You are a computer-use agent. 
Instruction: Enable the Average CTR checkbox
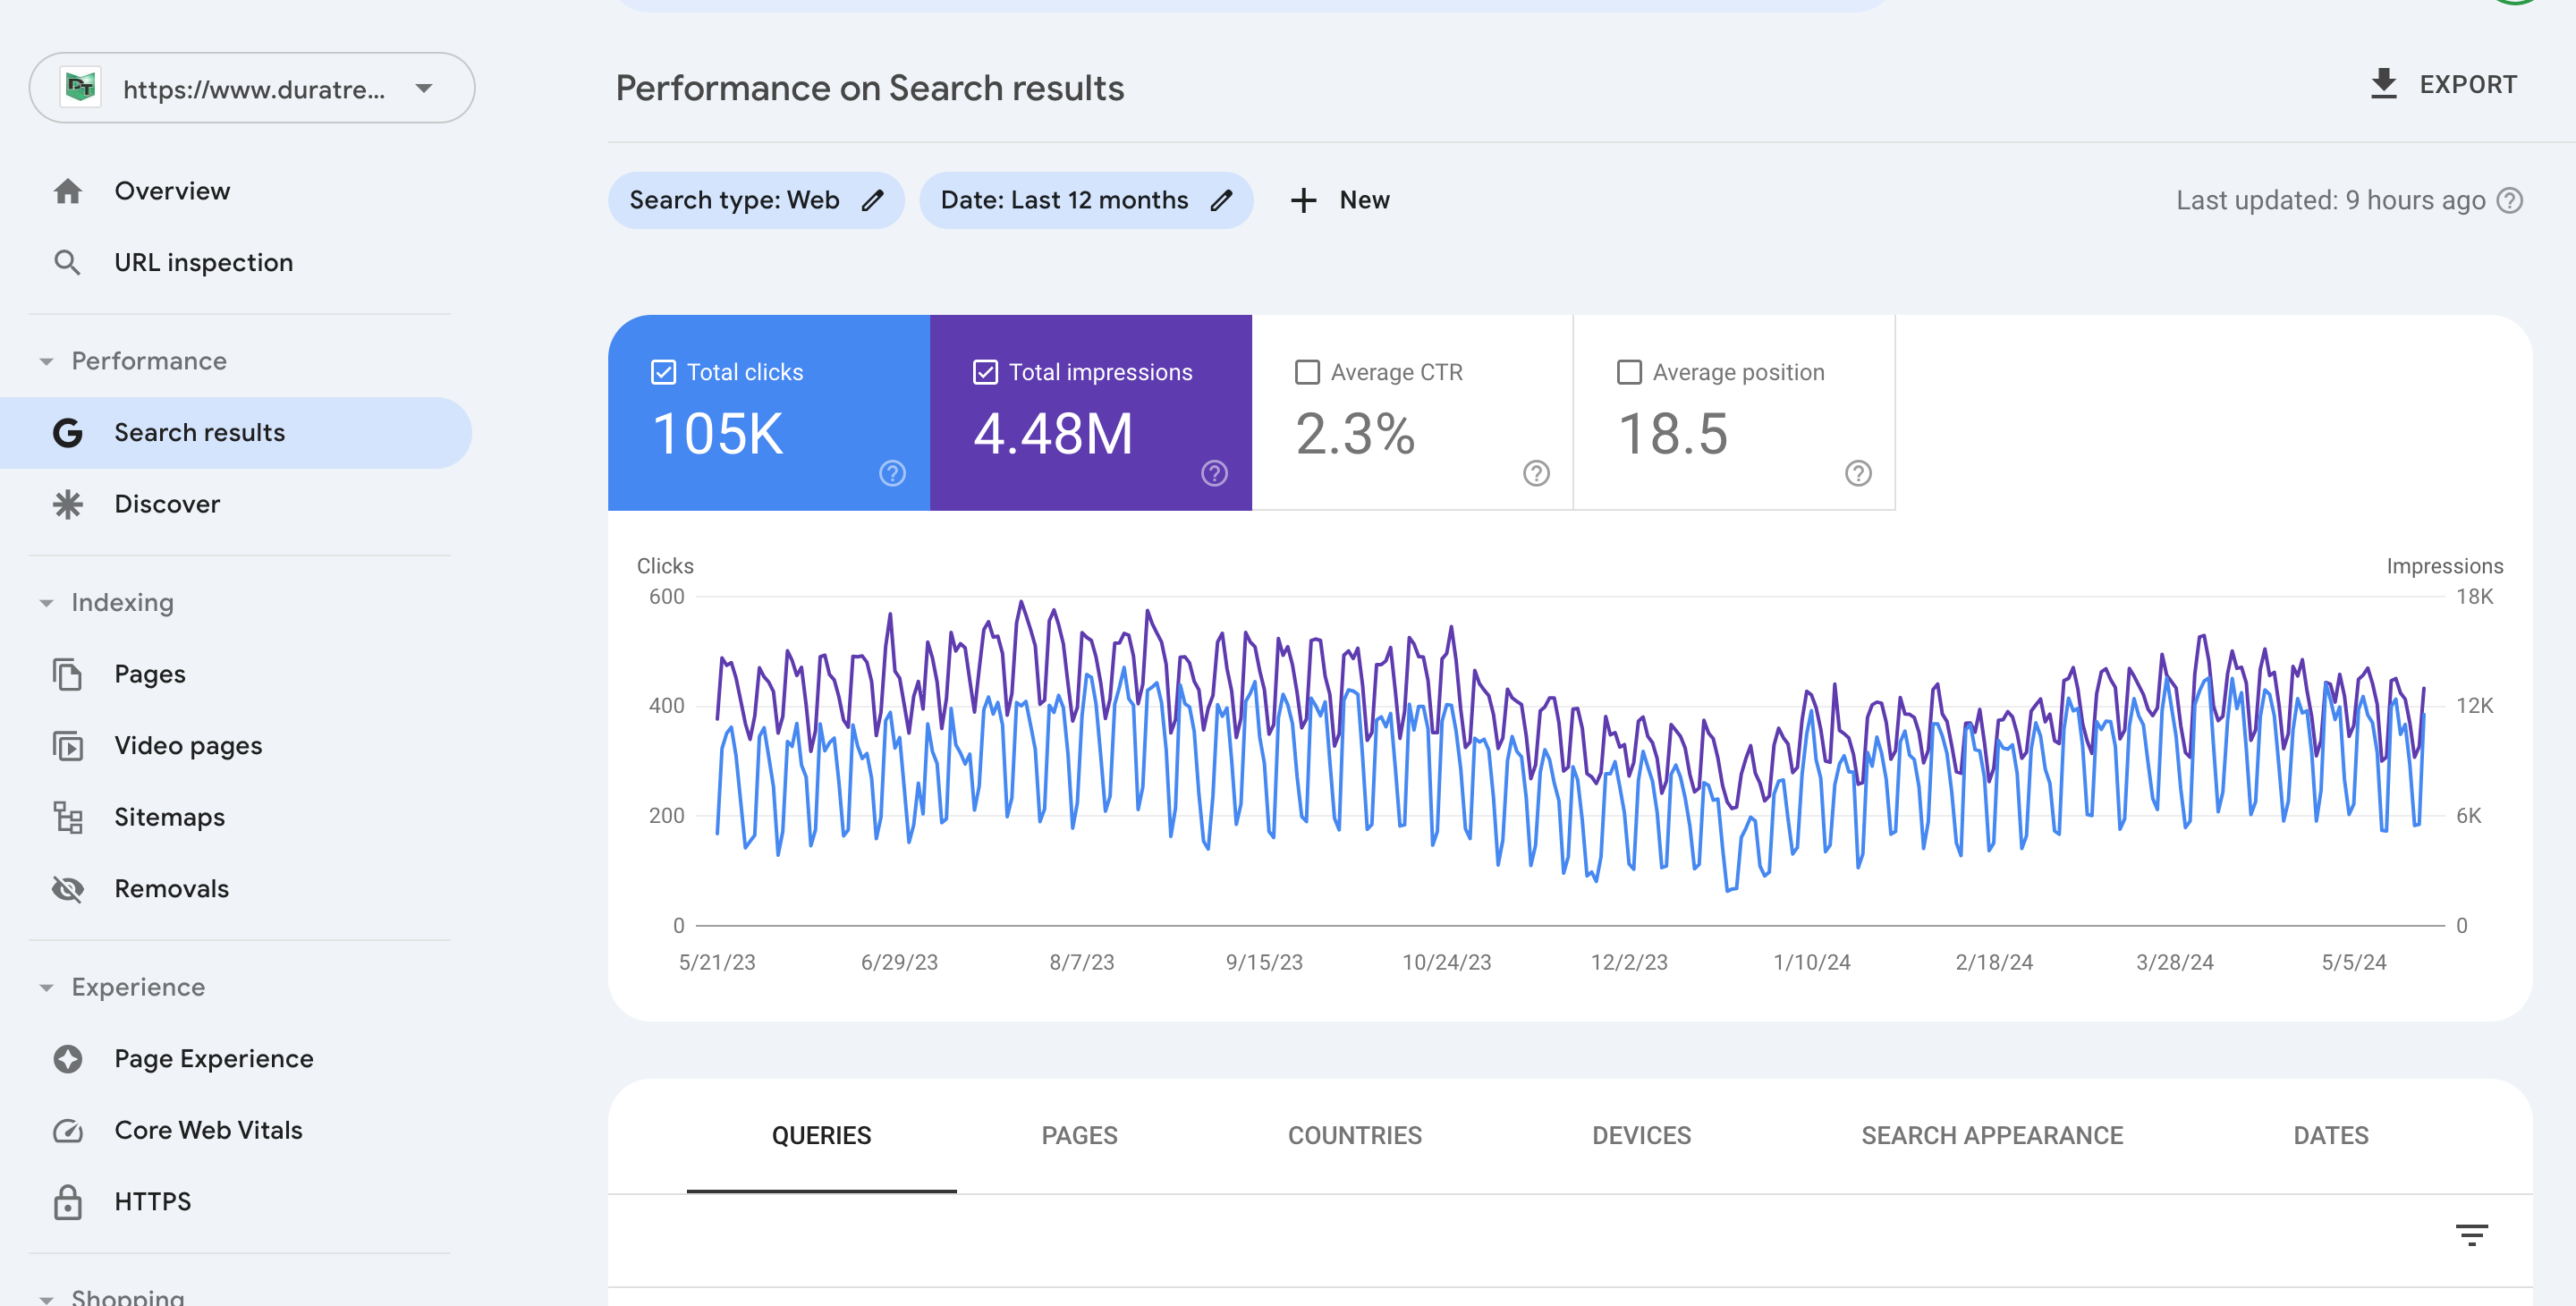(1307, 372)
